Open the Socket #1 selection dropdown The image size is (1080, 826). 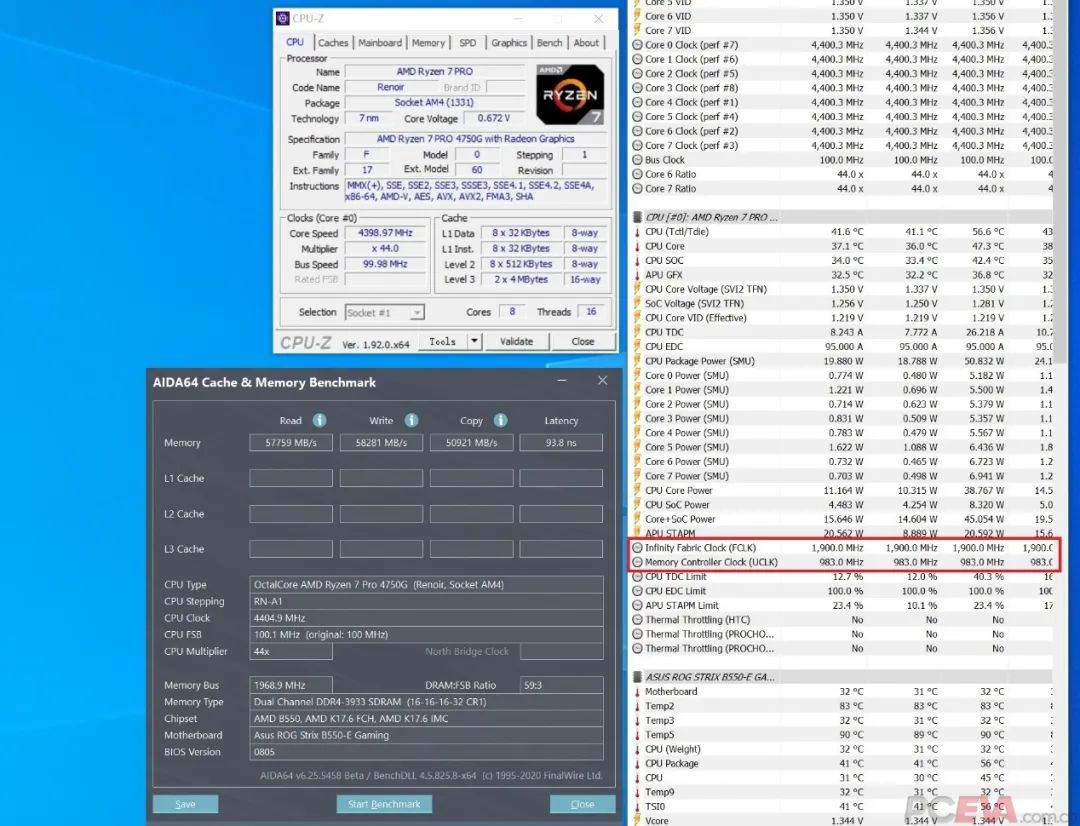point(384,313)
